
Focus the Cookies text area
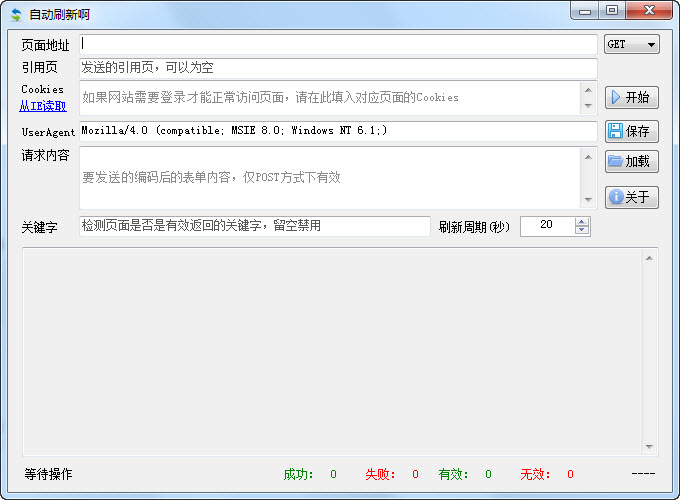(330, 98)
